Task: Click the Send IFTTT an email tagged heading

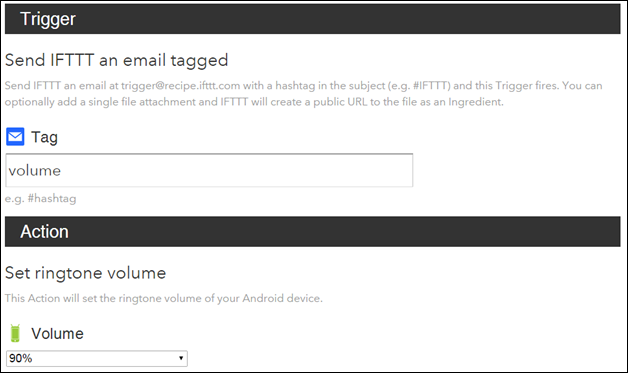Action: pyautogui.click(x=117, y=60)
